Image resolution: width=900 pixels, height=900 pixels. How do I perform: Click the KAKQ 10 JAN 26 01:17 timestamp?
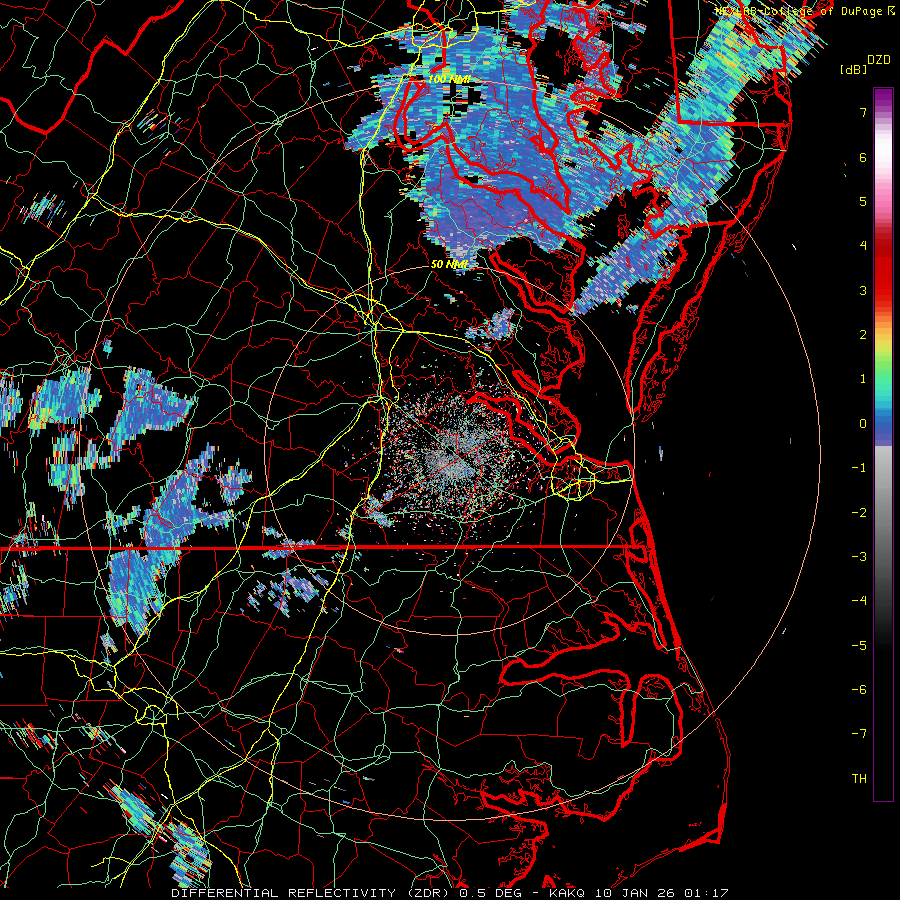click(639, 893)
